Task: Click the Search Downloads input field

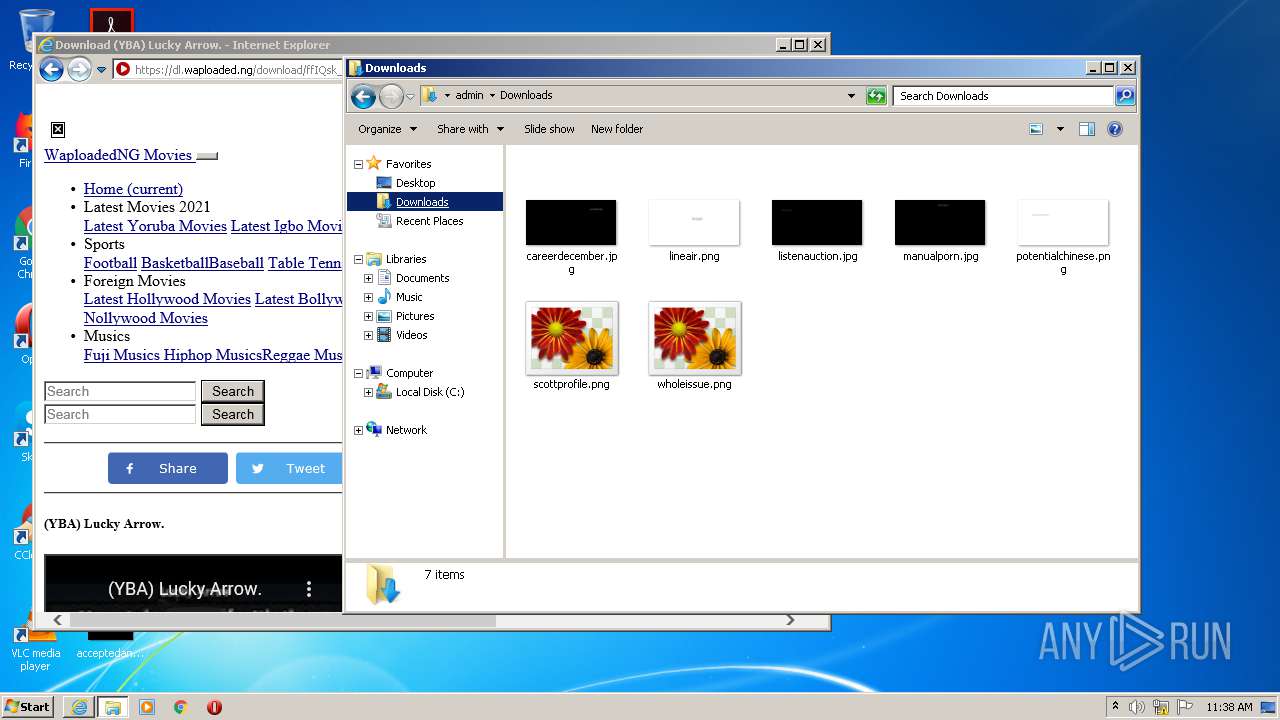Action: (x=1003, y=96)
